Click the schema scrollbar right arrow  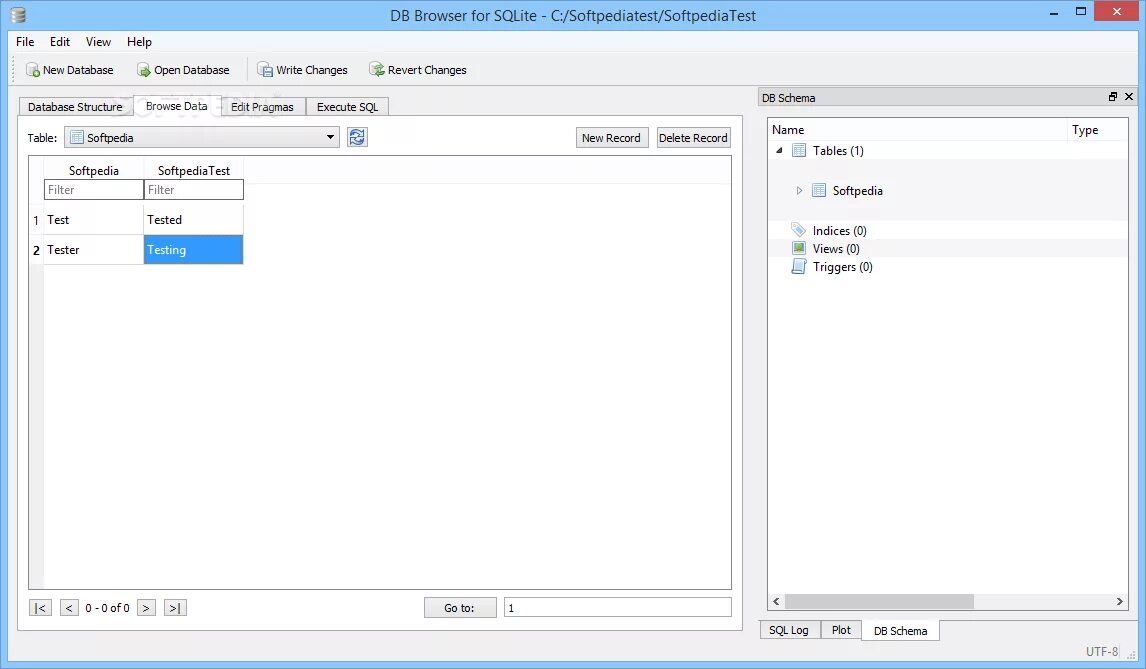coord(1119,601)
